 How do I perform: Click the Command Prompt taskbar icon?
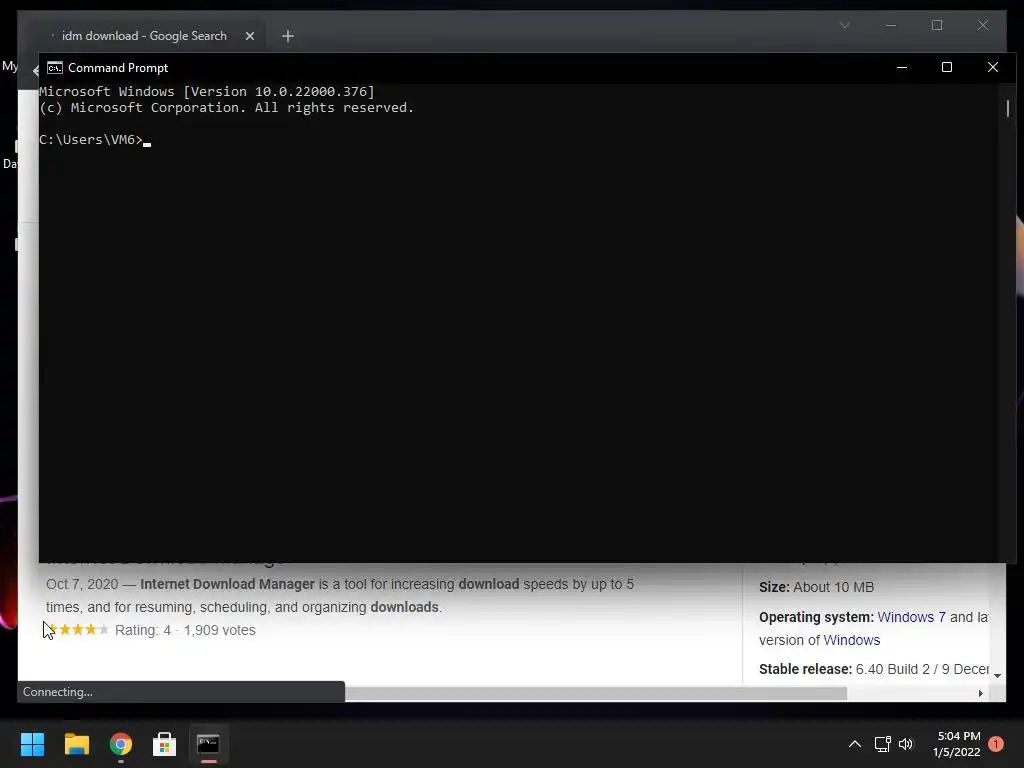[x=208, y=744]
